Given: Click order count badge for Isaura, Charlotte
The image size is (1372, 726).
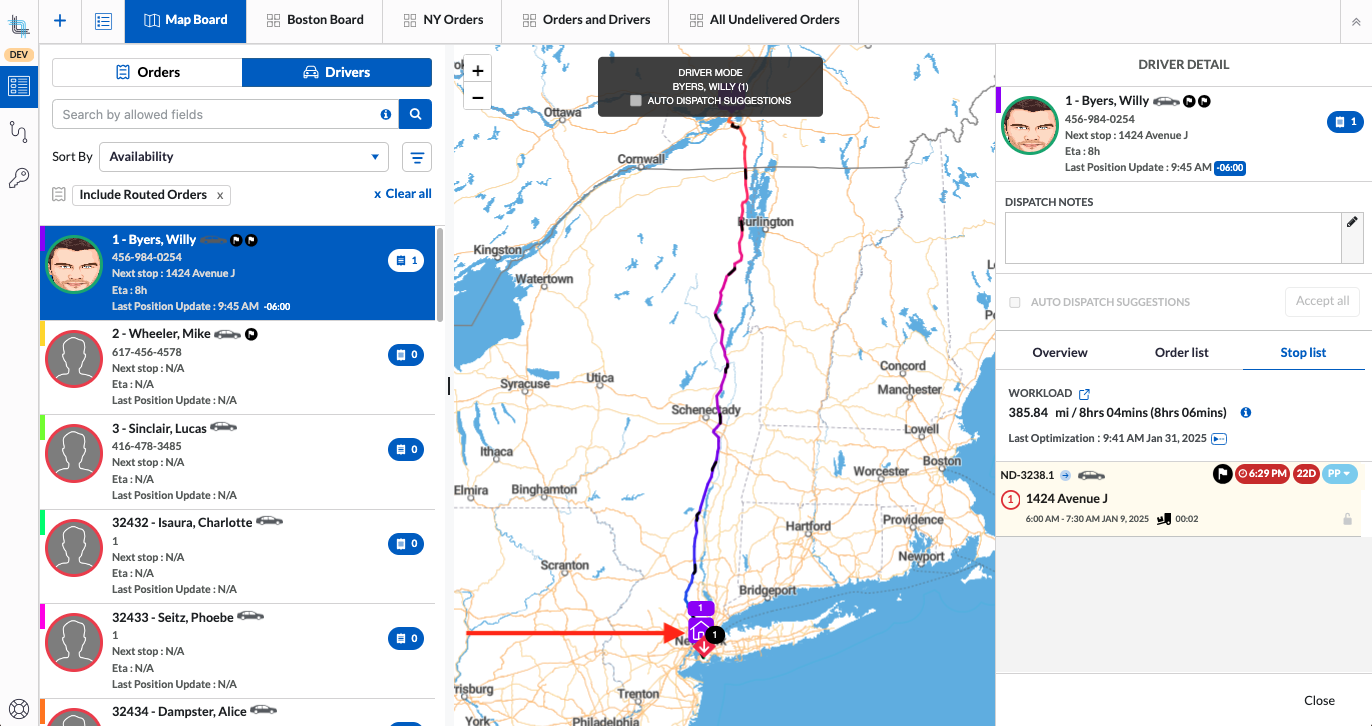Looking at the screenshot, I should click(405, 543).
